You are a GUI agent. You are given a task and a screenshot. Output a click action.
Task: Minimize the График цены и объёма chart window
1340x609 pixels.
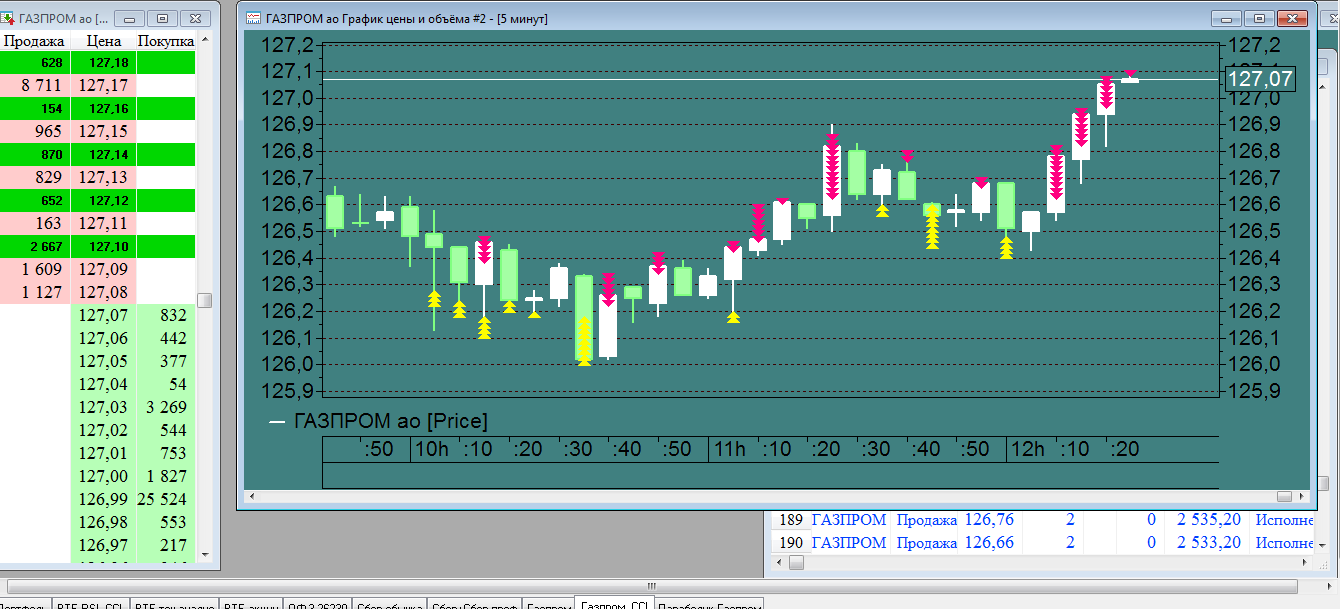click(1226, 18)
